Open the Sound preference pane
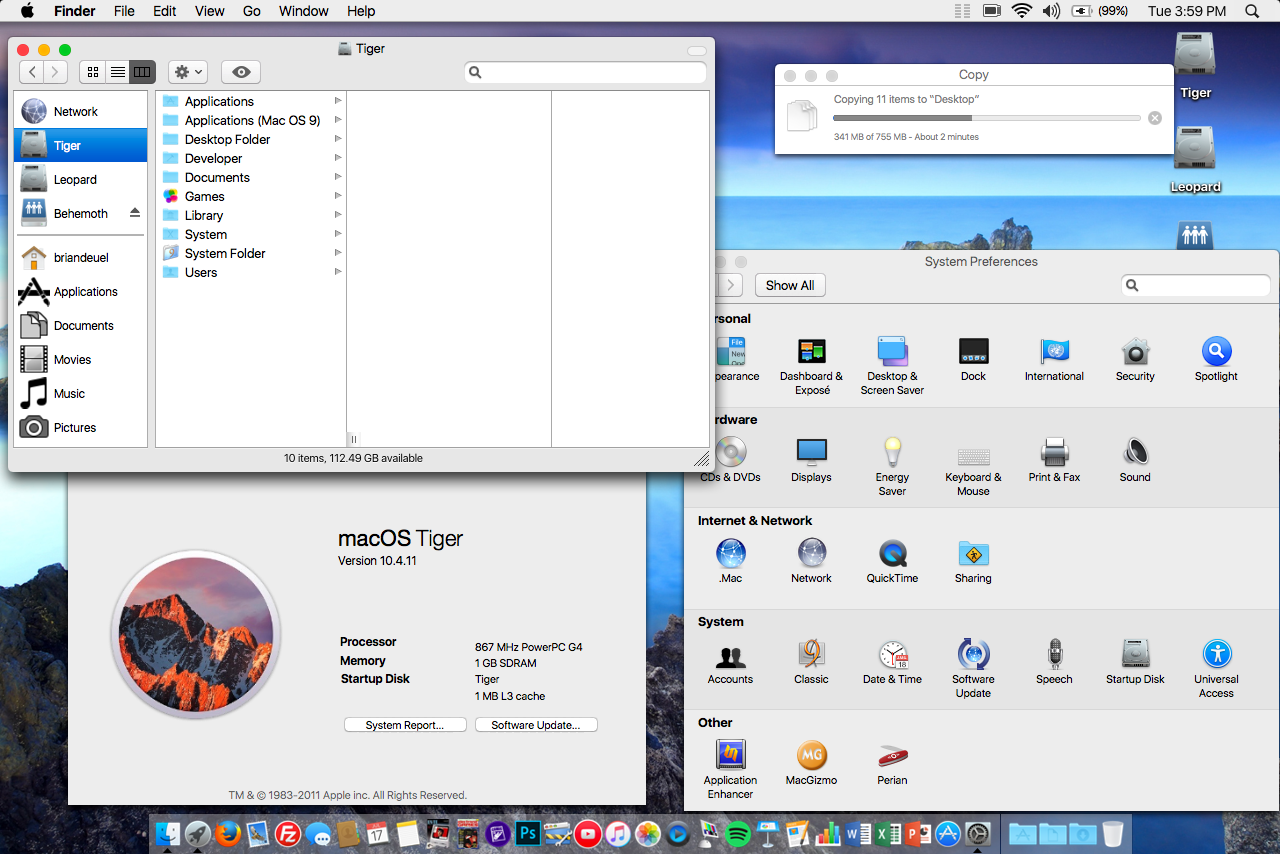This screenshot has height=854, width=1280. (x=1135, y=452)
